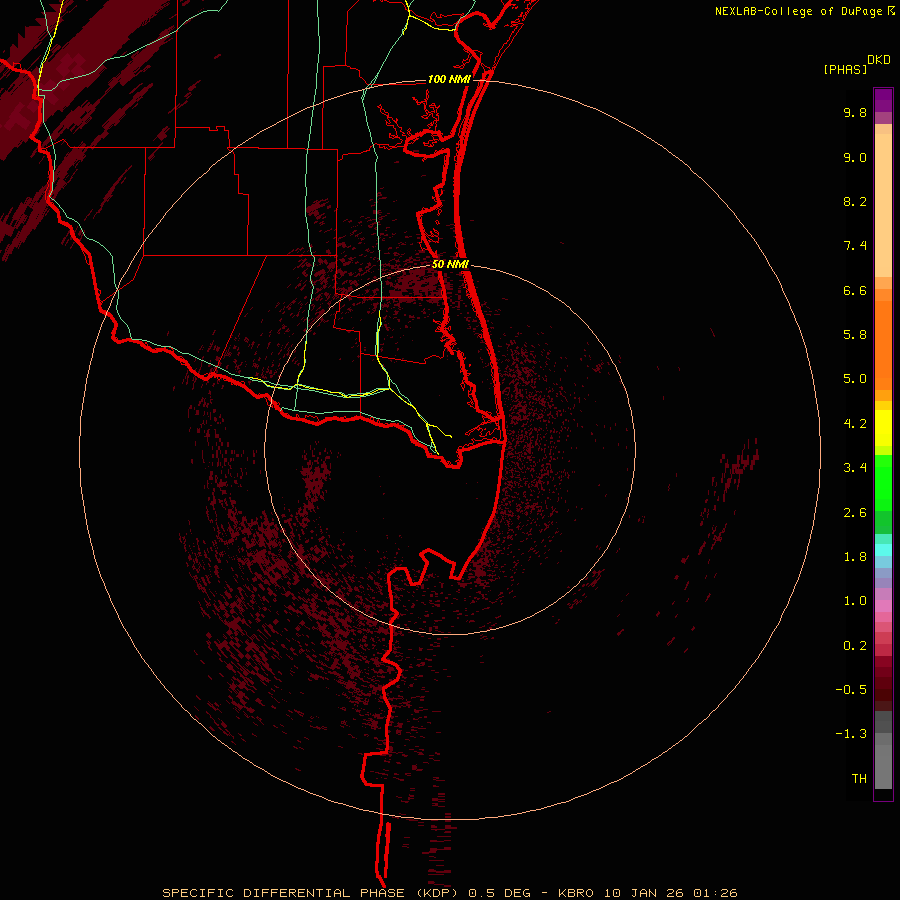Select the 4.2 legend value
Image resolution: width=900 pixels, height=900 pixels.
coord(855,424)
